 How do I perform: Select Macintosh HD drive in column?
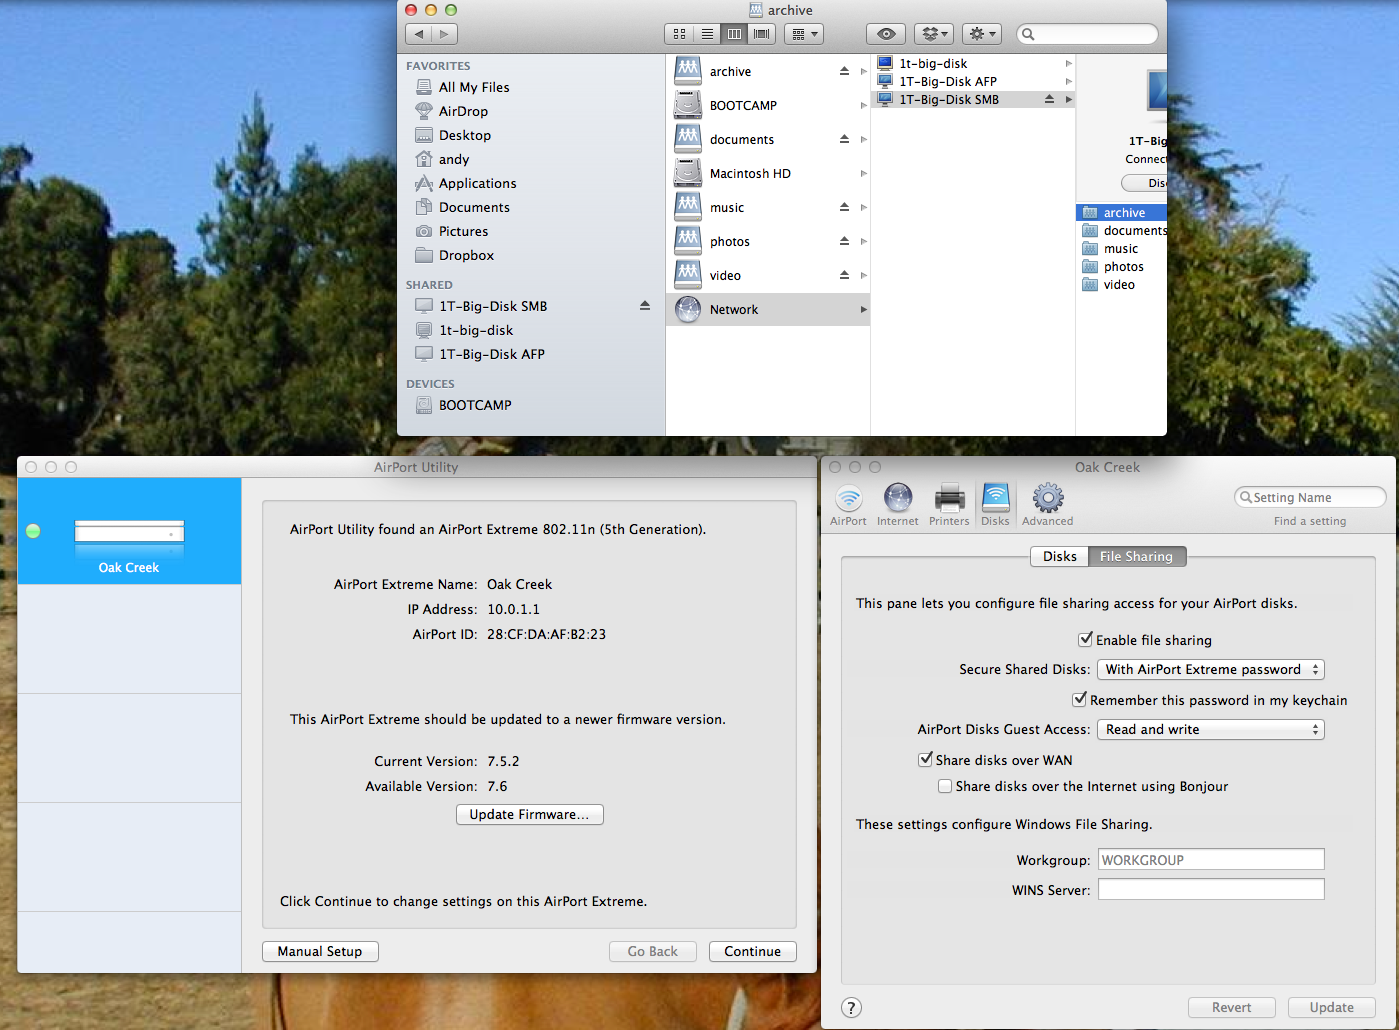pyautogui.click(x=768, y=173)
